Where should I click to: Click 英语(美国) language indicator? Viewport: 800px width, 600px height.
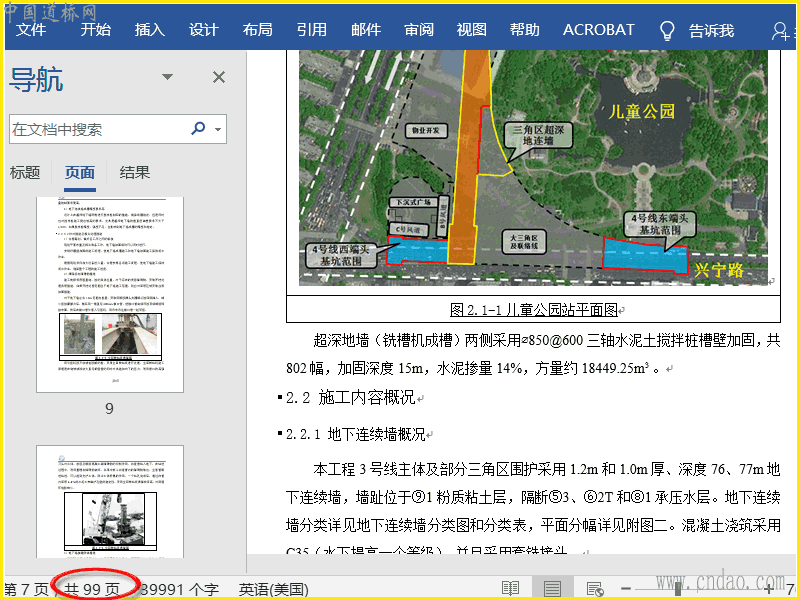point(273,589)
